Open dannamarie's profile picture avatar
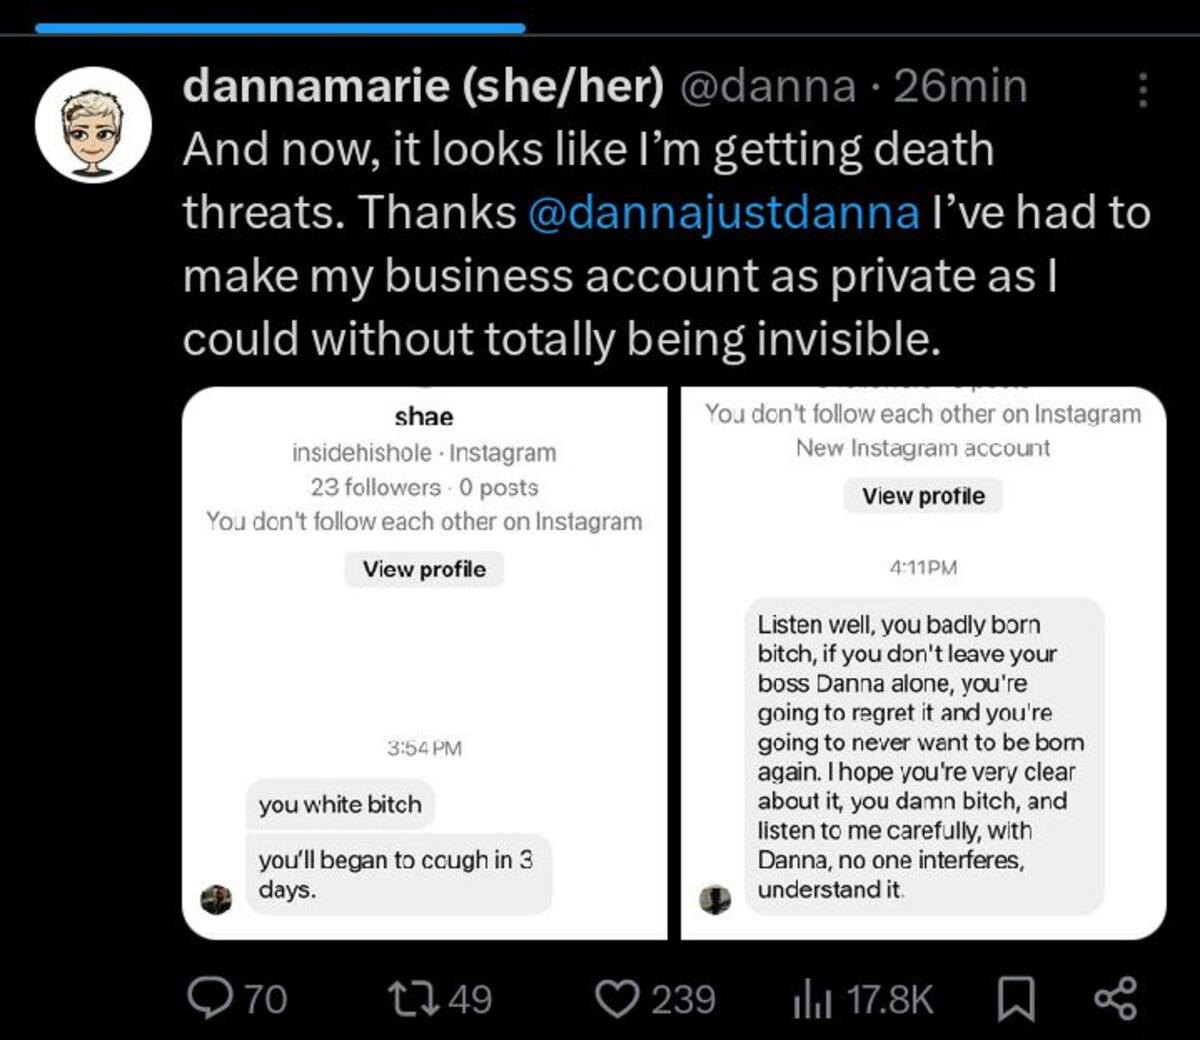The width and height of the screenshot is (1200, 1040). [93, 126]
